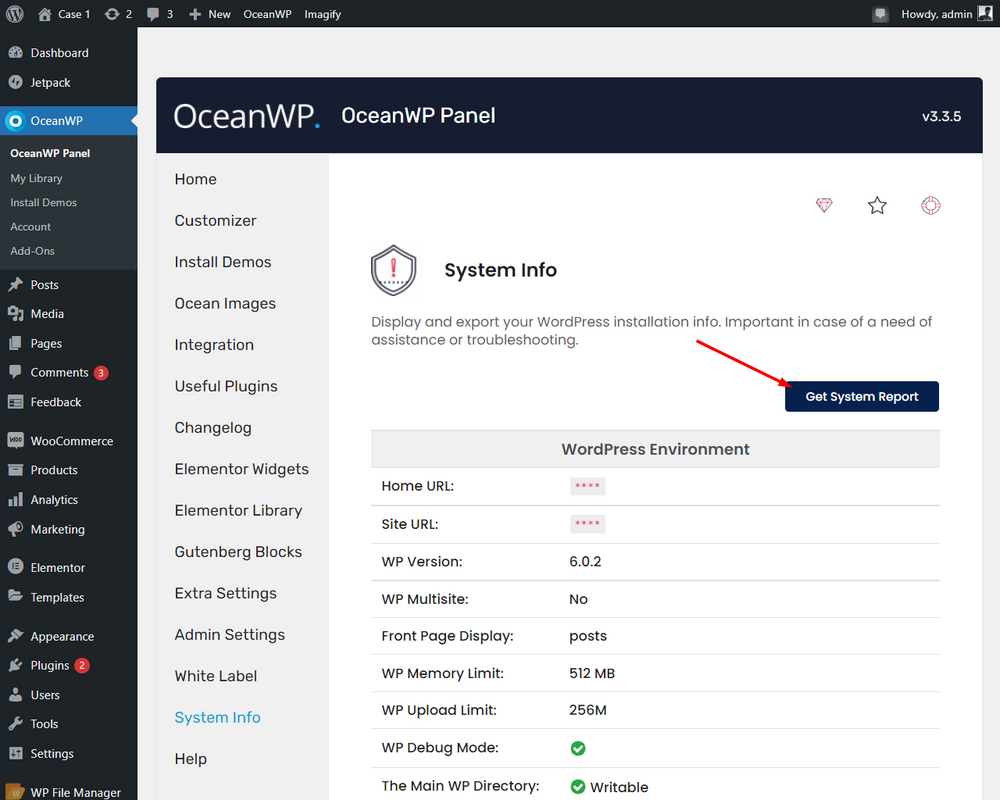This screenshot has width=1000, height=800.
Task: Open Install Demos sidebar submenu link
Action: click(x=43, y=202)
